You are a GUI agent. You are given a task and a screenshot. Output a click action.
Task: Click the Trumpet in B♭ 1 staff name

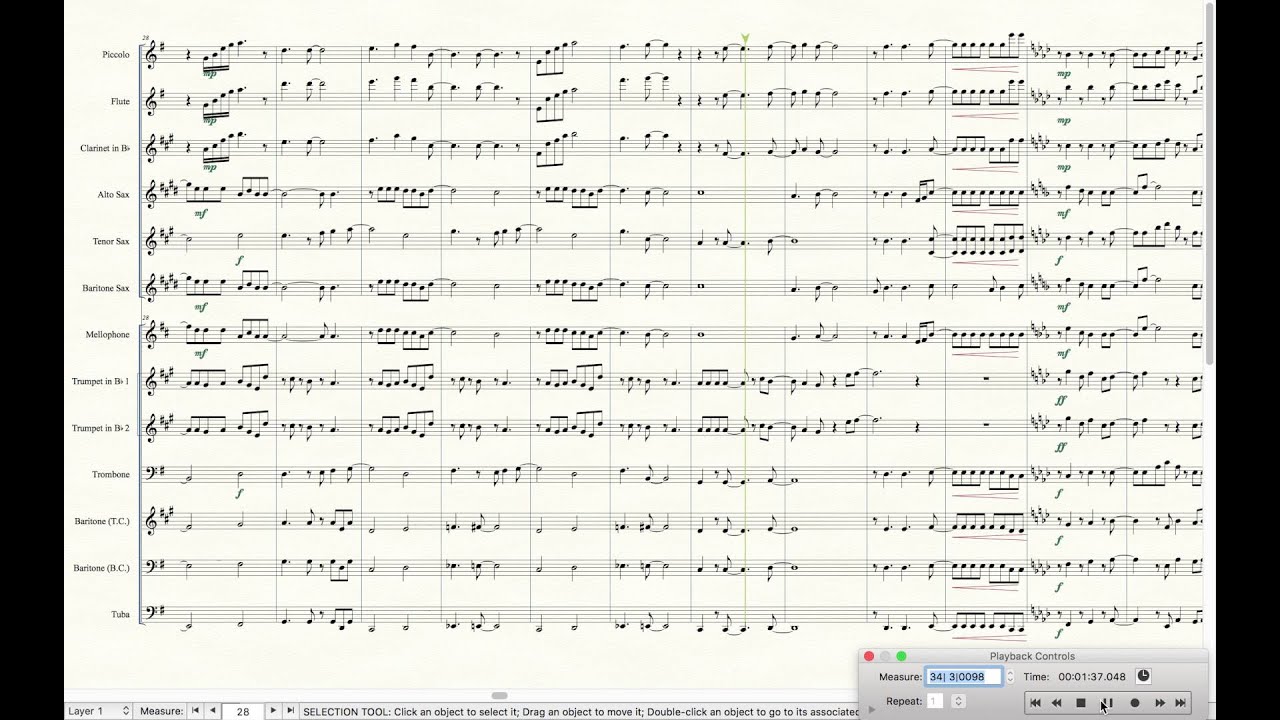[101, 381]
